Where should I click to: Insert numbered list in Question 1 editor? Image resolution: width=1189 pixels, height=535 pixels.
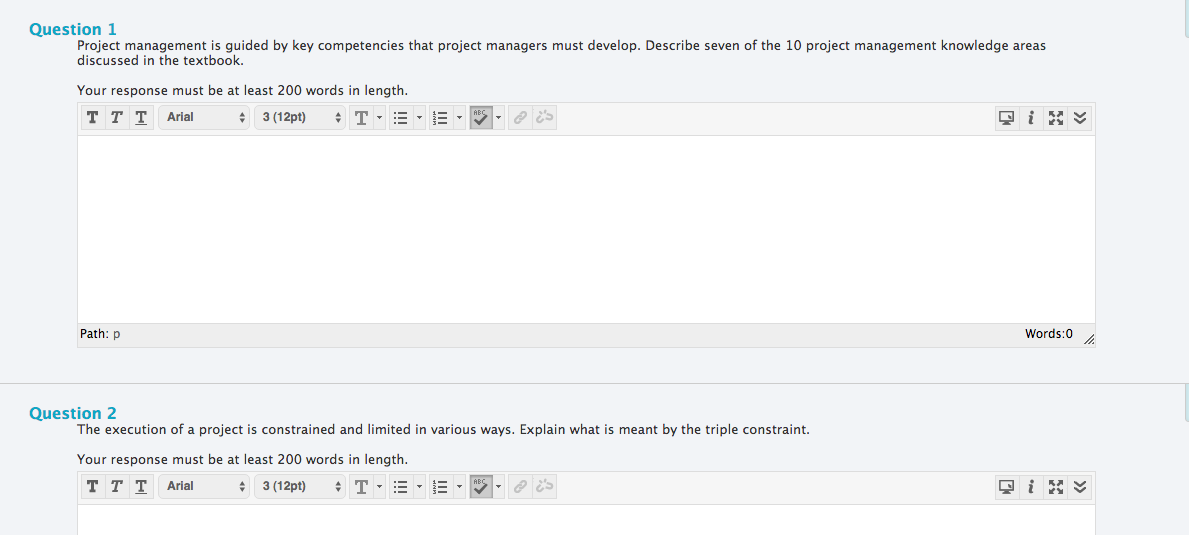[438, 118]
